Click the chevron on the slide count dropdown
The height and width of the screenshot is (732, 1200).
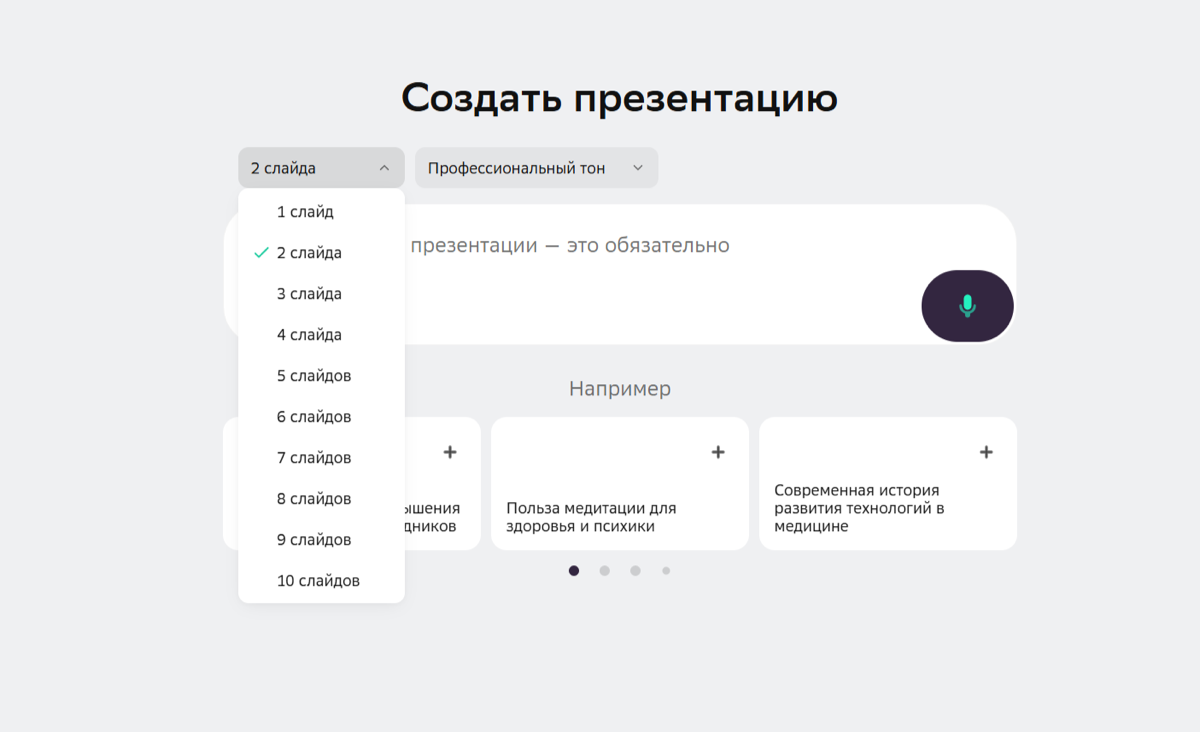click(x=386, y=167)
